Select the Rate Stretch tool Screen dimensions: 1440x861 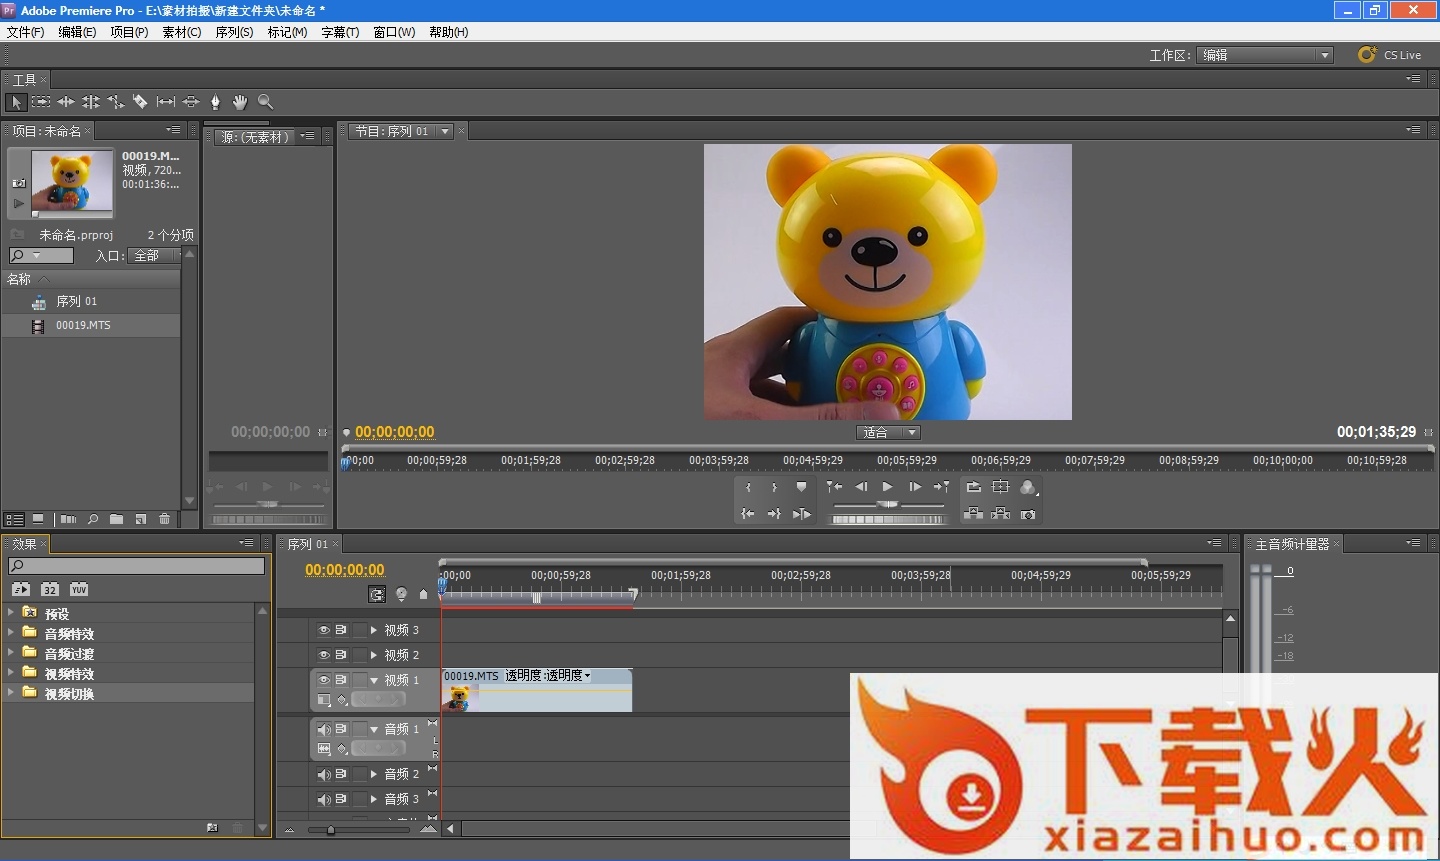point(116,102)
